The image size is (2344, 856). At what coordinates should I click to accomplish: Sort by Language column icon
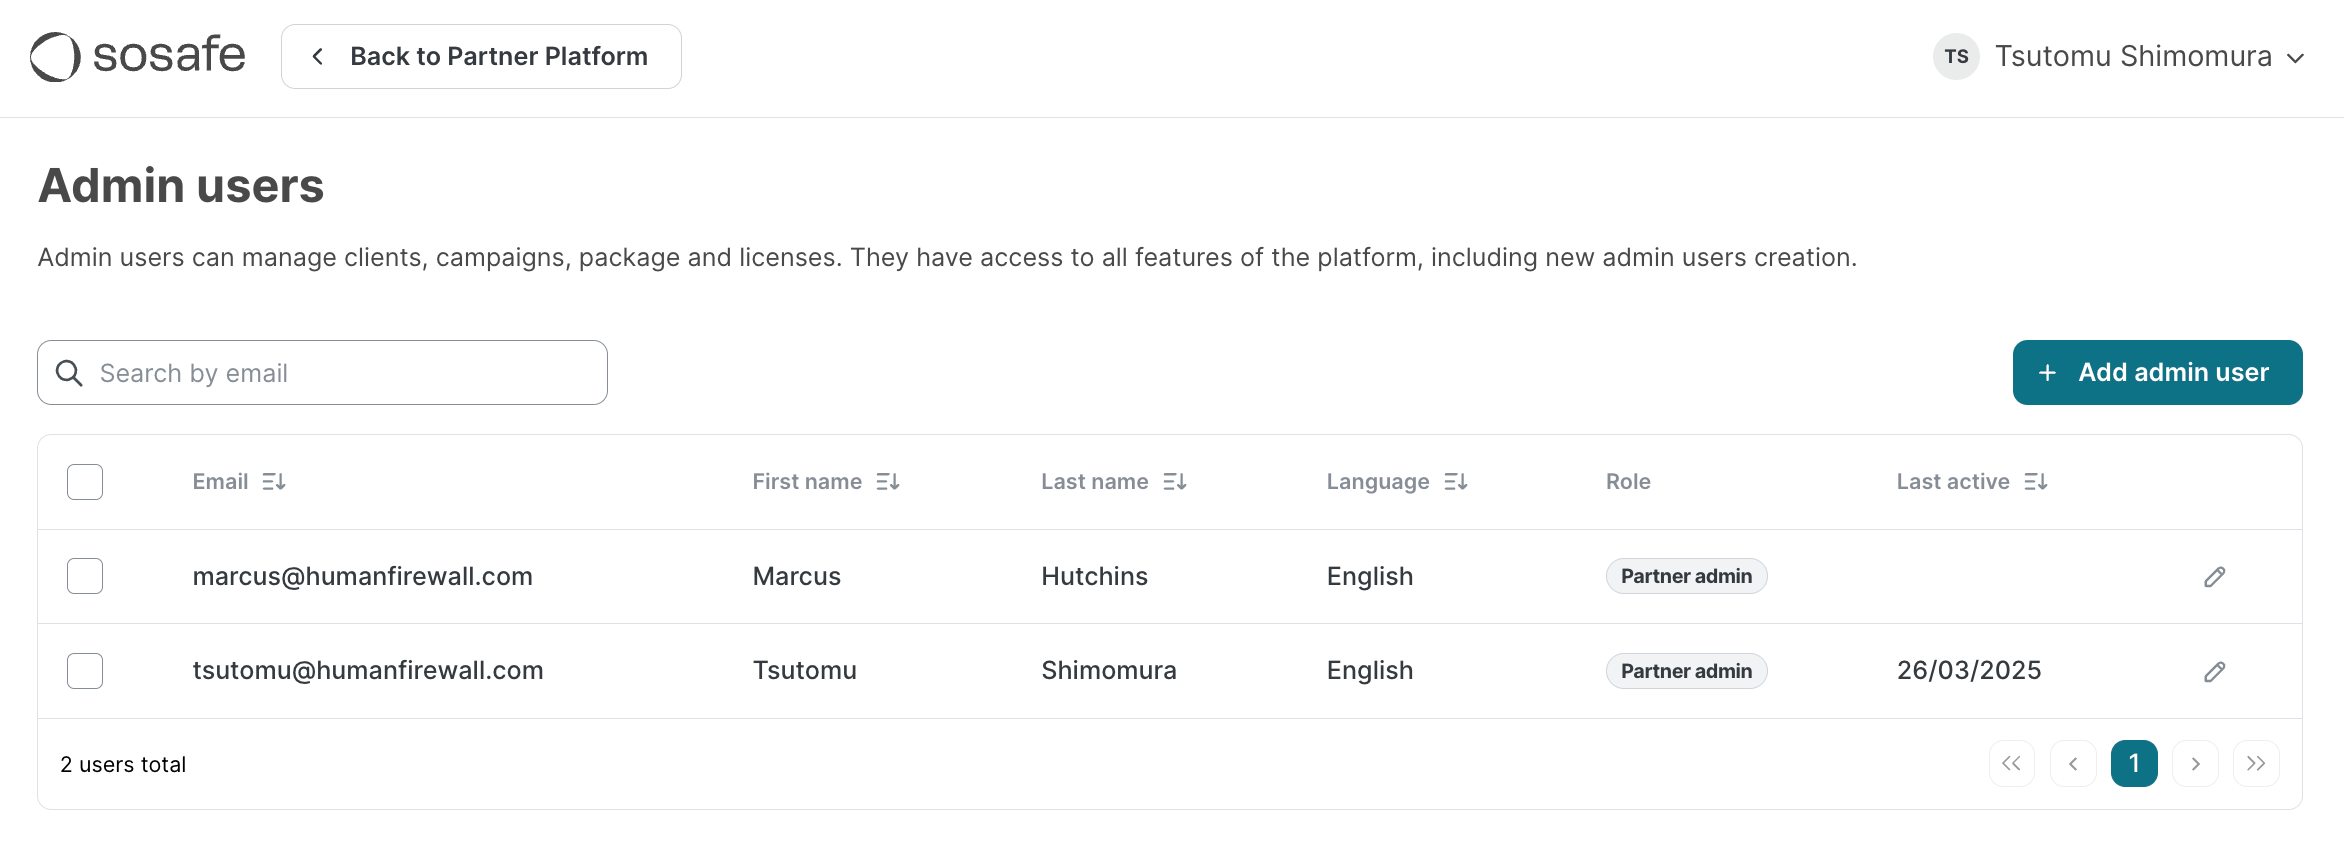pos(1456,482)
